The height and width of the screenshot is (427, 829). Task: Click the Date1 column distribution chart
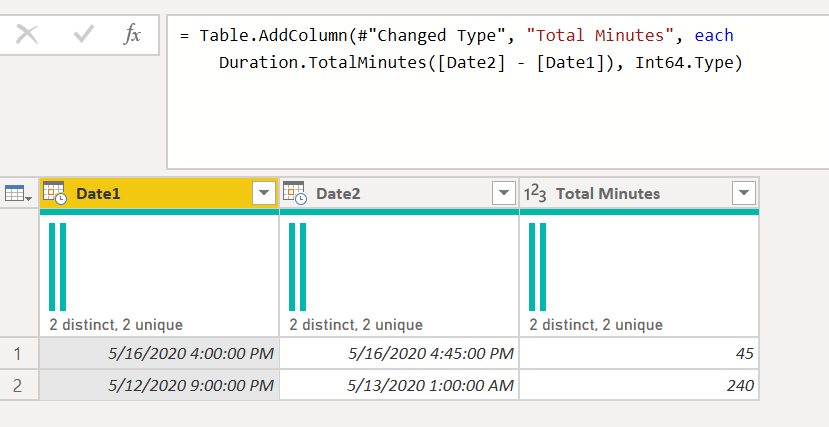tap(159, 268)
